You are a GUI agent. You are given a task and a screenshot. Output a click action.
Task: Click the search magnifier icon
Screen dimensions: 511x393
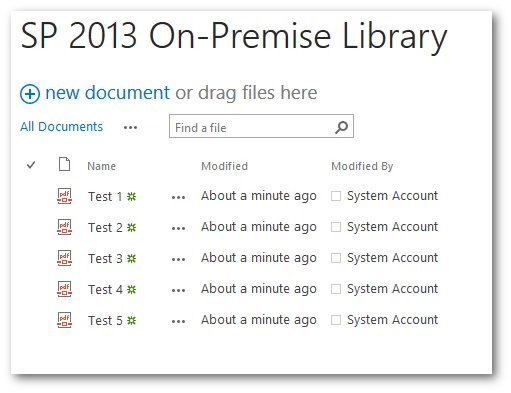341,127
